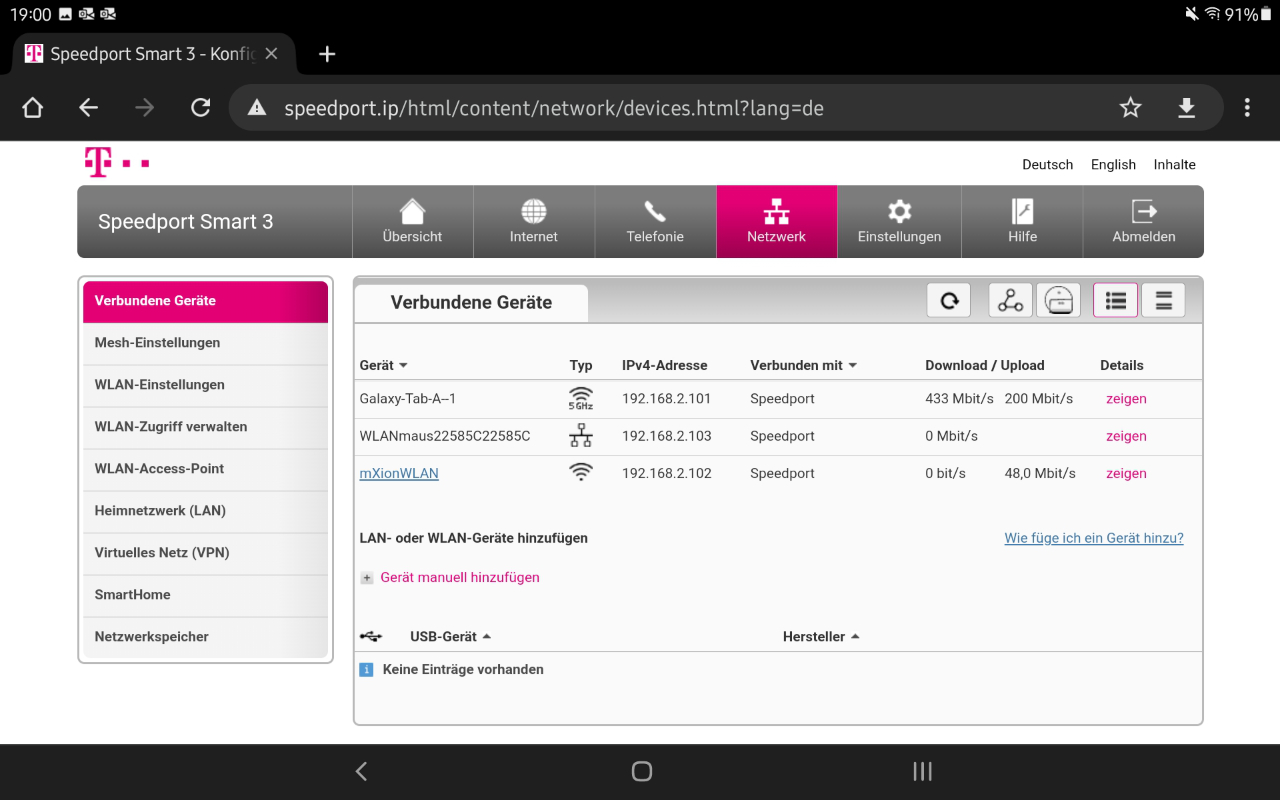Sort by Verbunden mit column arrow
Viewport: 1280px width, 800px height.
(x=853, y=366)
